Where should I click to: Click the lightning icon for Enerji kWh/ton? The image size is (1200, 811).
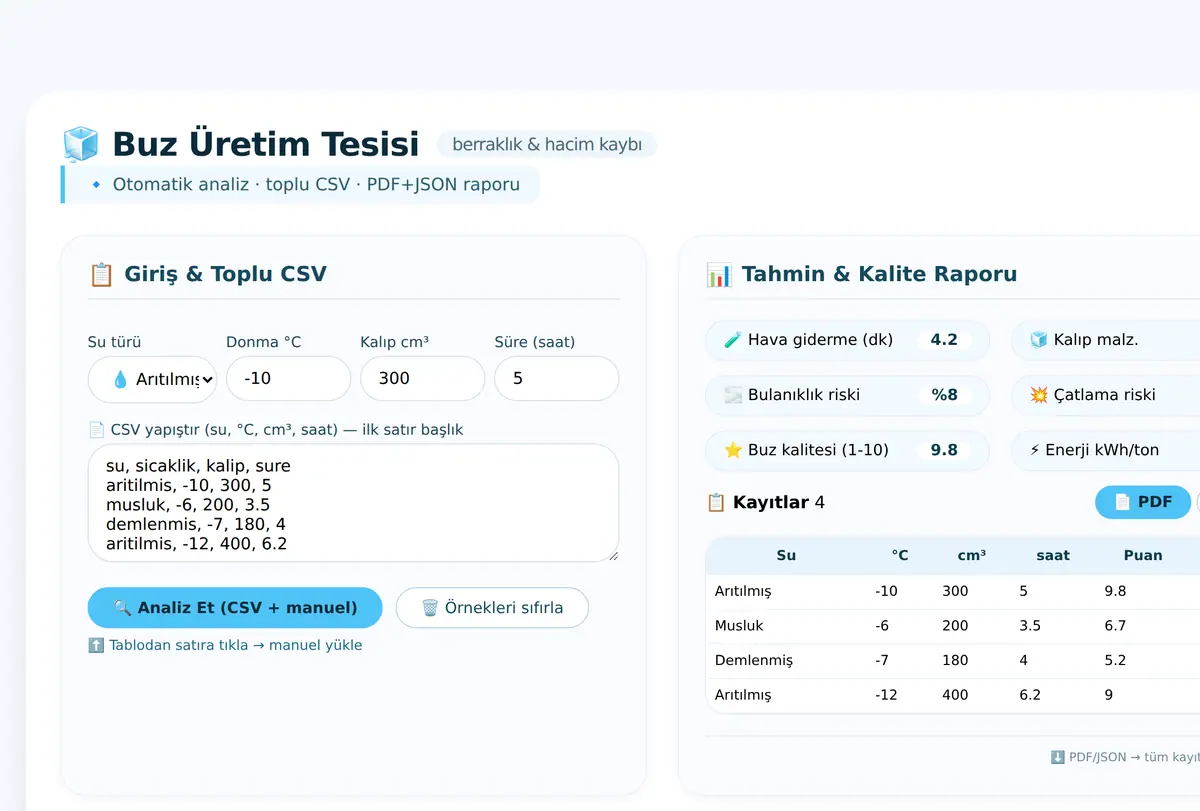[x=1035, y=450]
